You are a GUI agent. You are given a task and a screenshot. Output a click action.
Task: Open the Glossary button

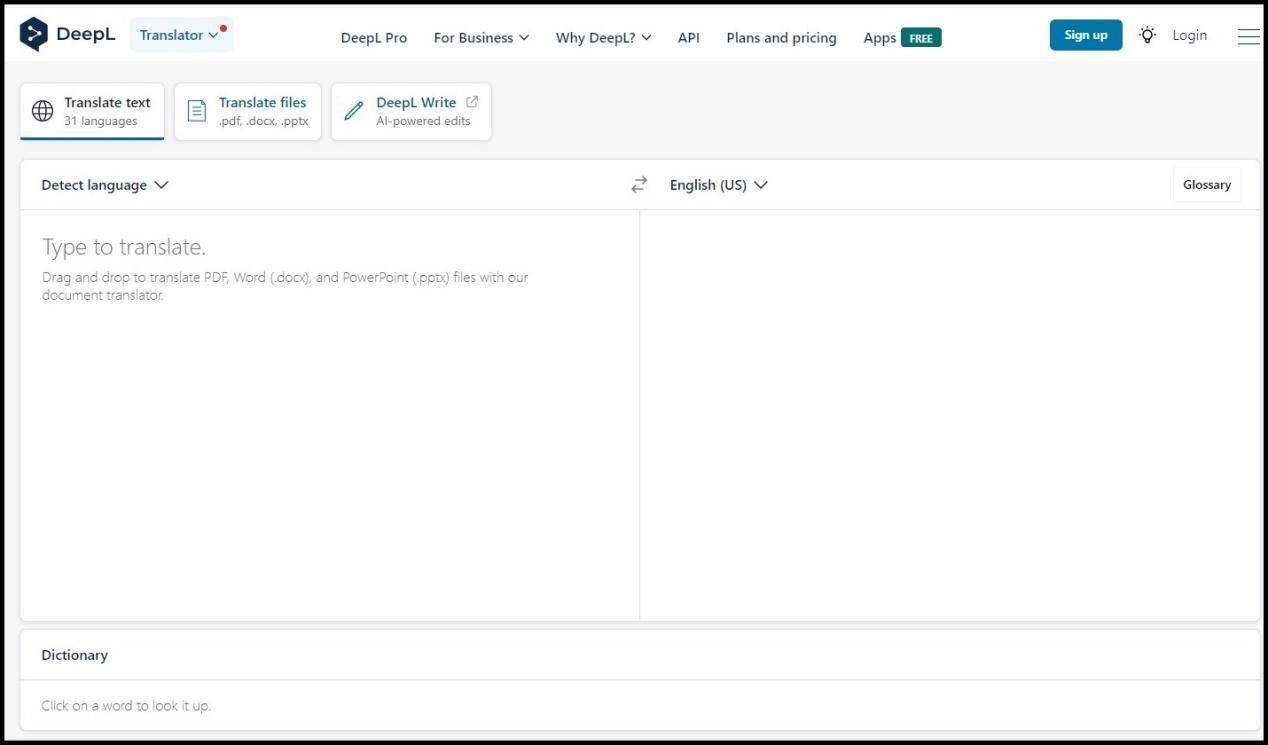click(1206, 185)
